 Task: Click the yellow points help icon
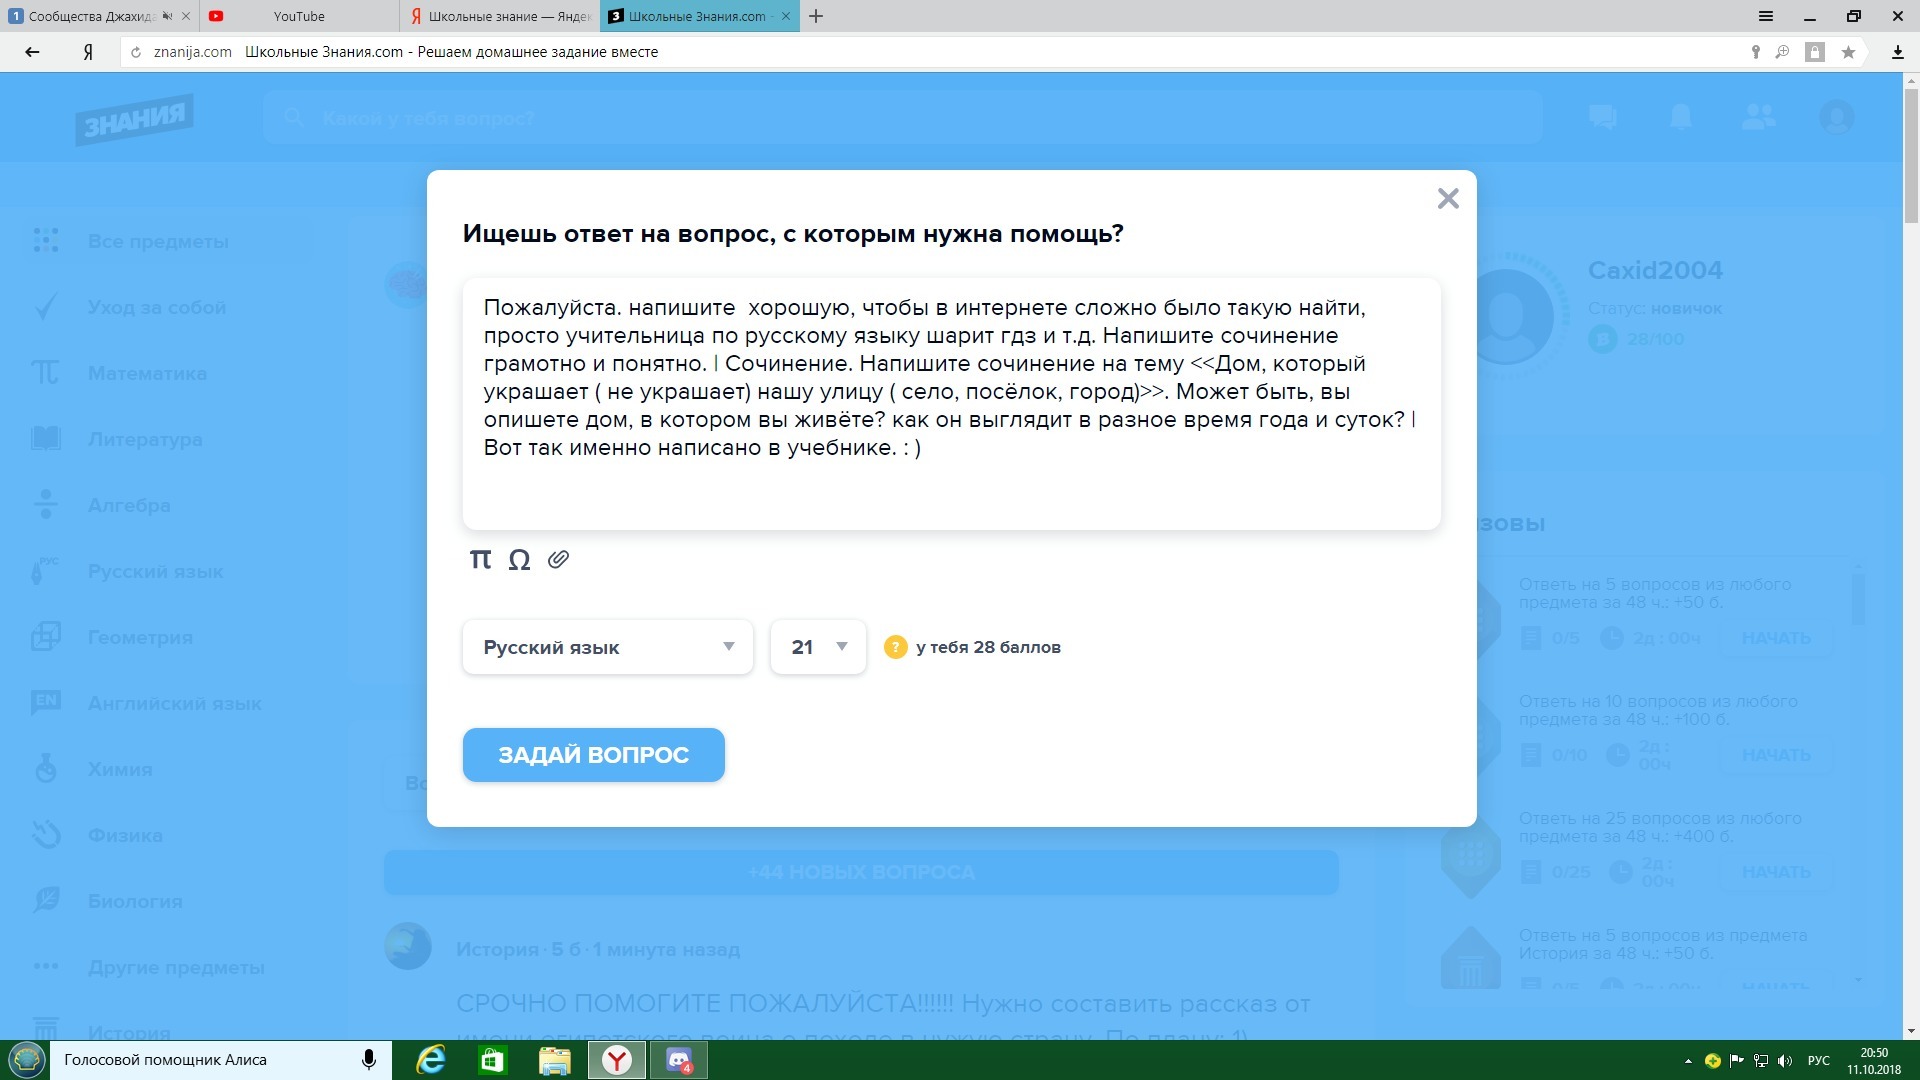895,647
